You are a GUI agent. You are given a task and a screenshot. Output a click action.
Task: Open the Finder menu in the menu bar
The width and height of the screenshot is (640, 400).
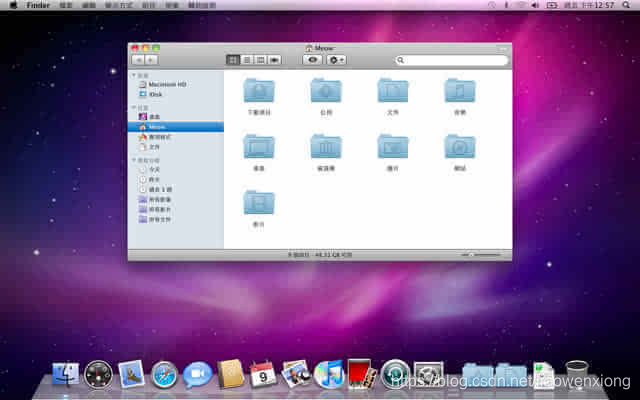[38, 5]
